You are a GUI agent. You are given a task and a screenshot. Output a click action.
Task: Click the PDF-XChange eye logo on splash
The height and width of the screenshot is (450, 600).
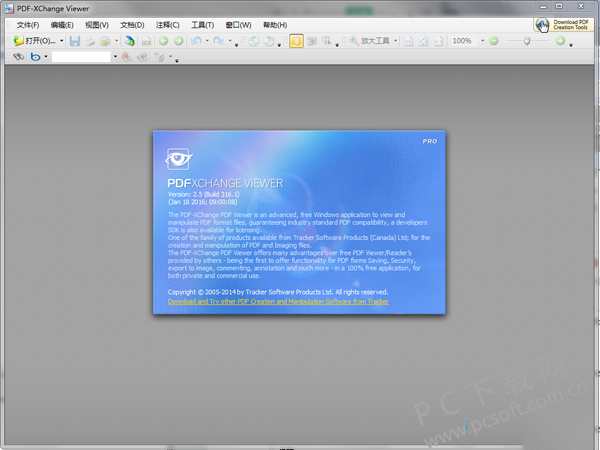tap(178, 159)
